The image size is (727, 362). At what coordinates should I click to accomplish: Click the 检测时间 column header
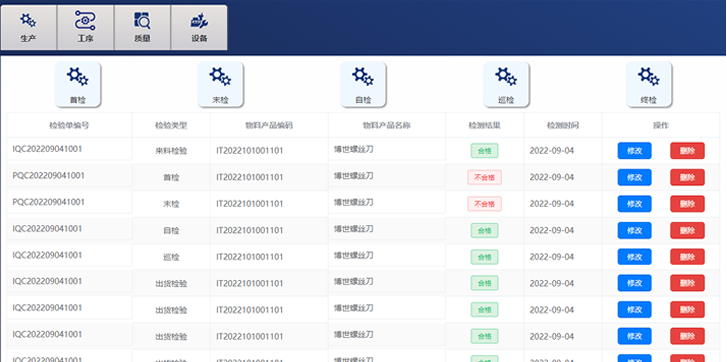[563, 125]
